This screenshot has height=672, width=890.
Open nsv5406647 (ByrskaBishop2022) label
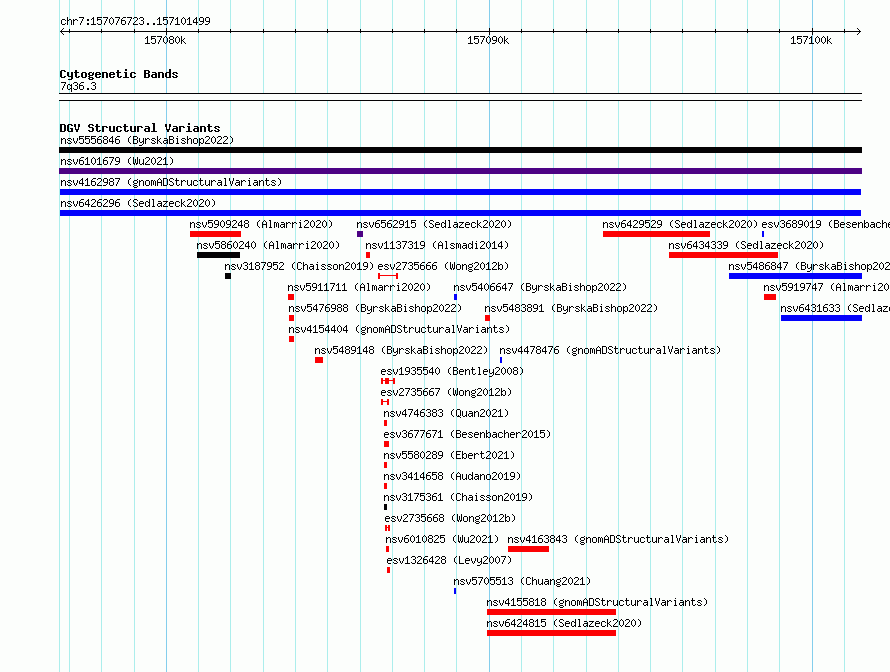540,287
